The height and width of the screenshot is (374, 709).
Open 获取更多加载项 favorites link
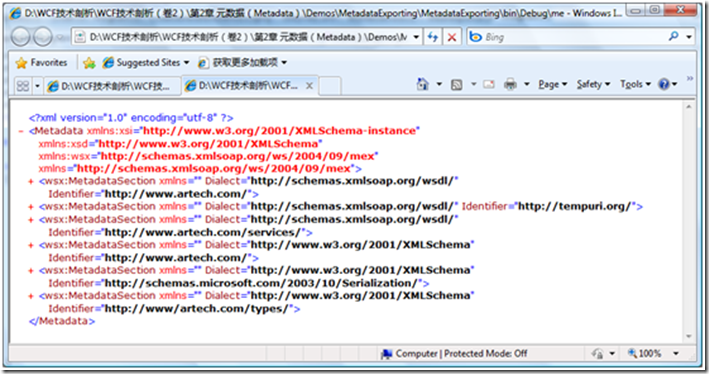[x=238, y=62]
